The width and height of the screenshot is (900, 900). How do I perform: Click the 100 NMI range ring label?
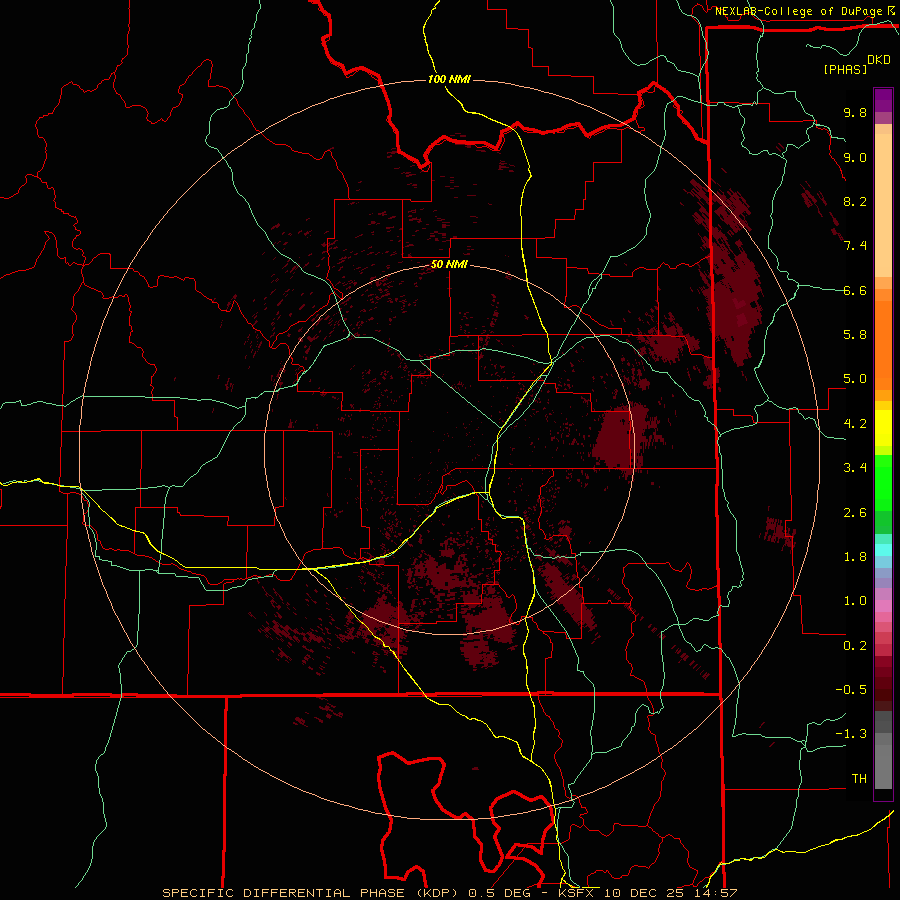coord(449,79)
